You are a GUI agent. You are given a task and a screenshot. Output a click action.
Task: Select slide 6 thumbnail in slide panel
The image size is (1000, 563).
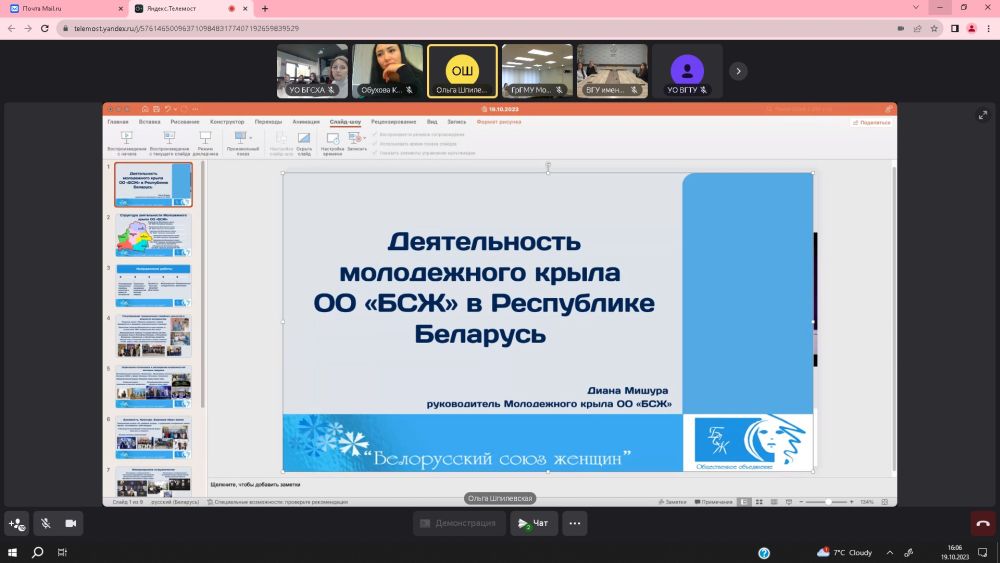(x=153, y=437)
